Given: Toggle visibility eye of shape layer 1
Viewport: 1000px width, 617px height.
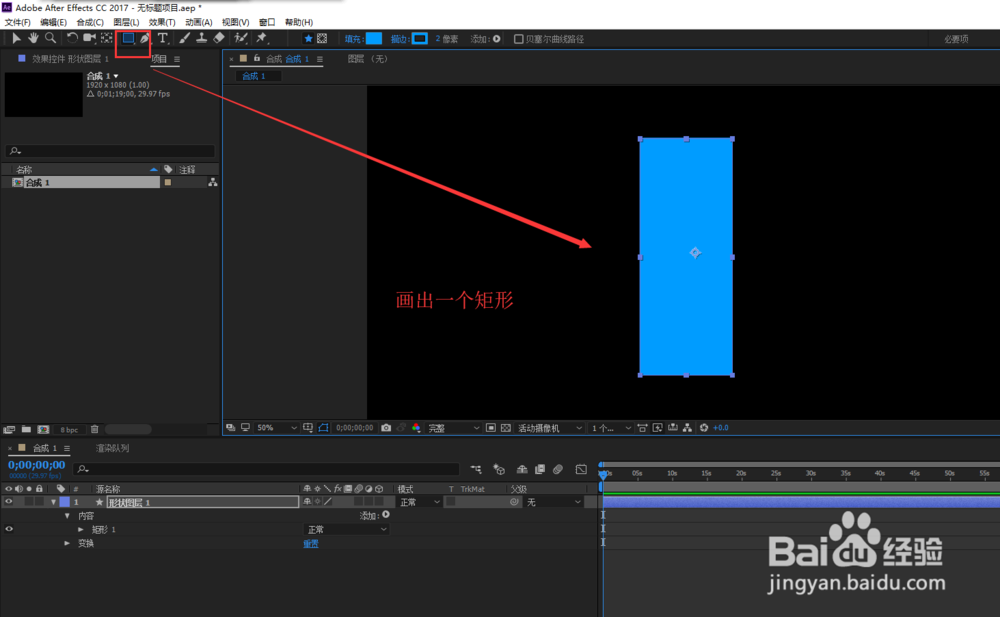Looking at the screenshot, I should 9,502.
